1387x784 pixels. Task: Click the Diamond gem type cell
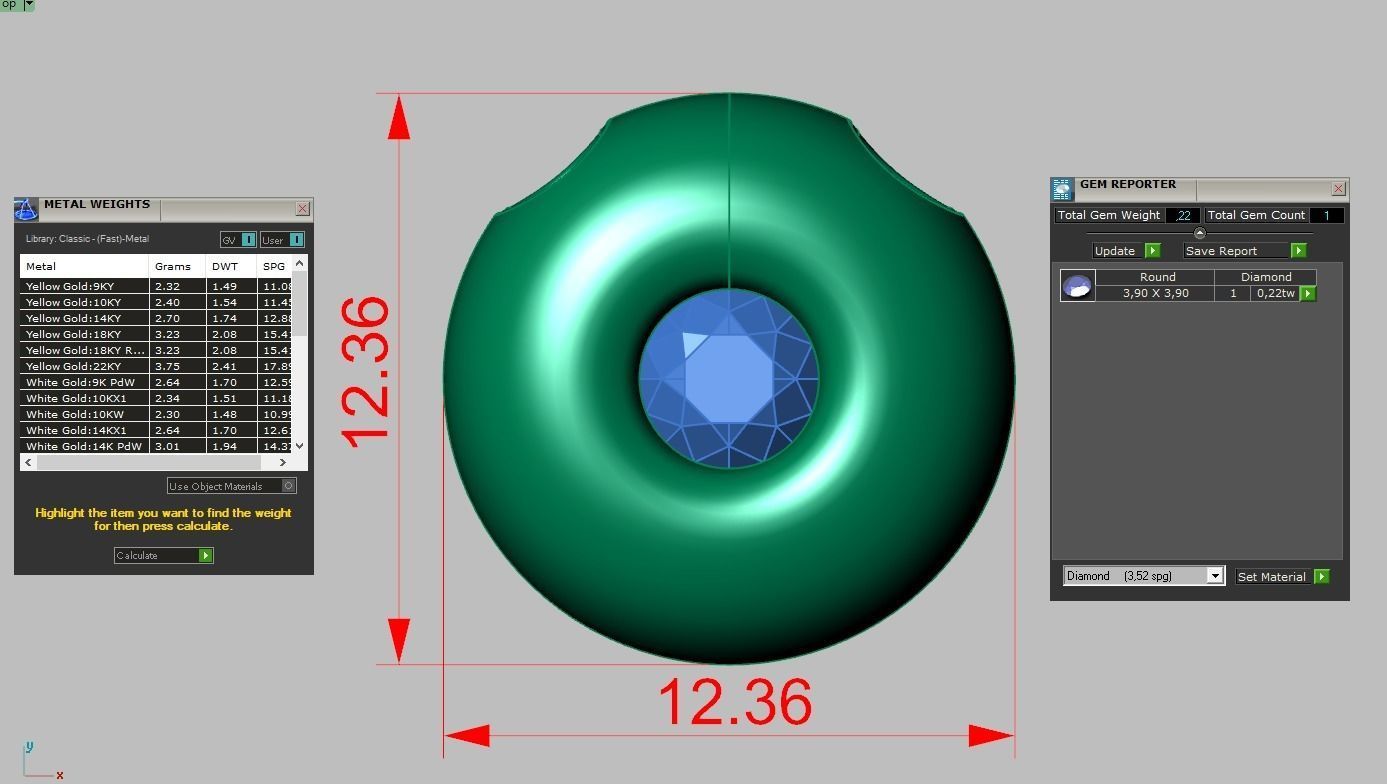(1266, 277)
